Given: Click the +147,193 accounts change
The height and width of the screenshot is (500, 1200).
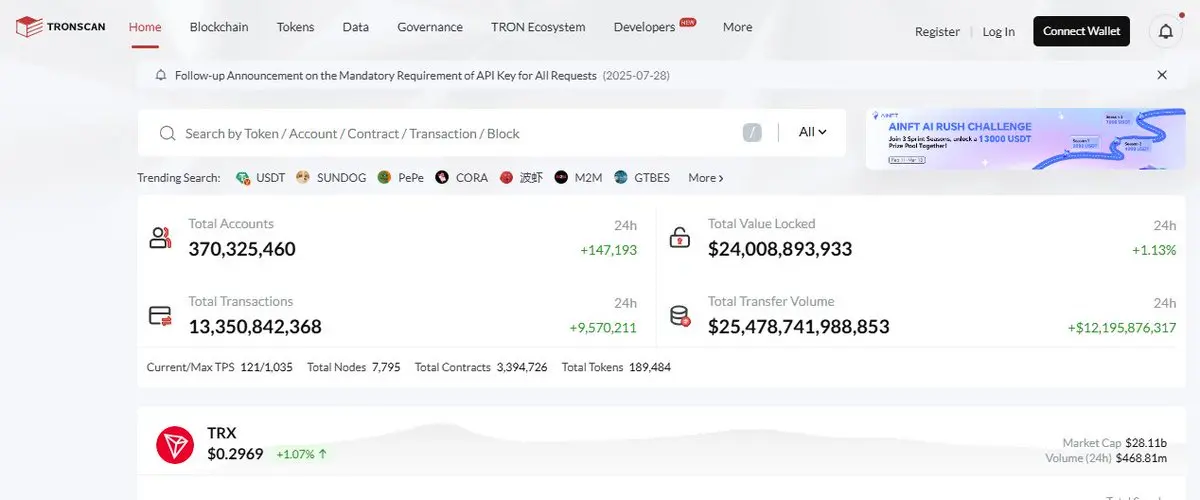Looking at the screenshot, I should click(608, 250).
